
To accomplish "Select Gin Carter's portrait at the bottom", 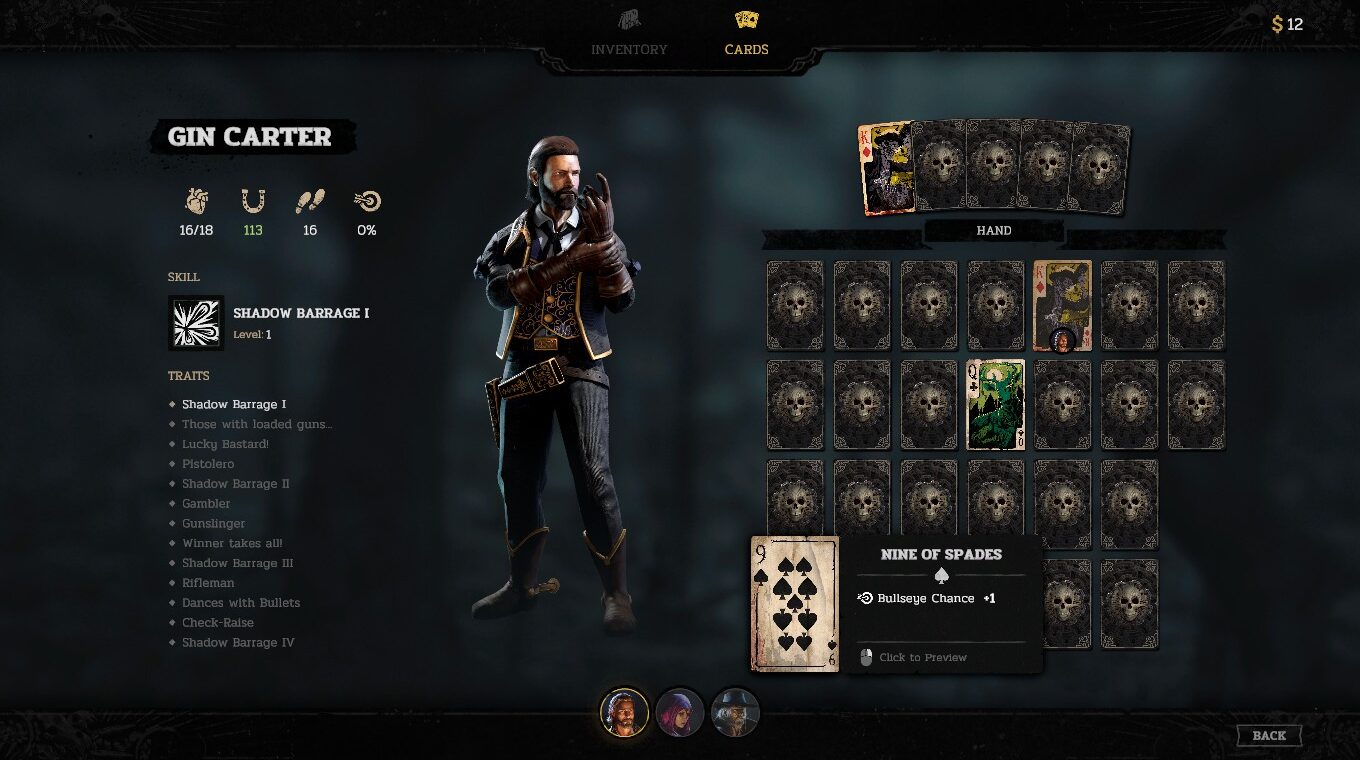I will [x=623, y=713].
